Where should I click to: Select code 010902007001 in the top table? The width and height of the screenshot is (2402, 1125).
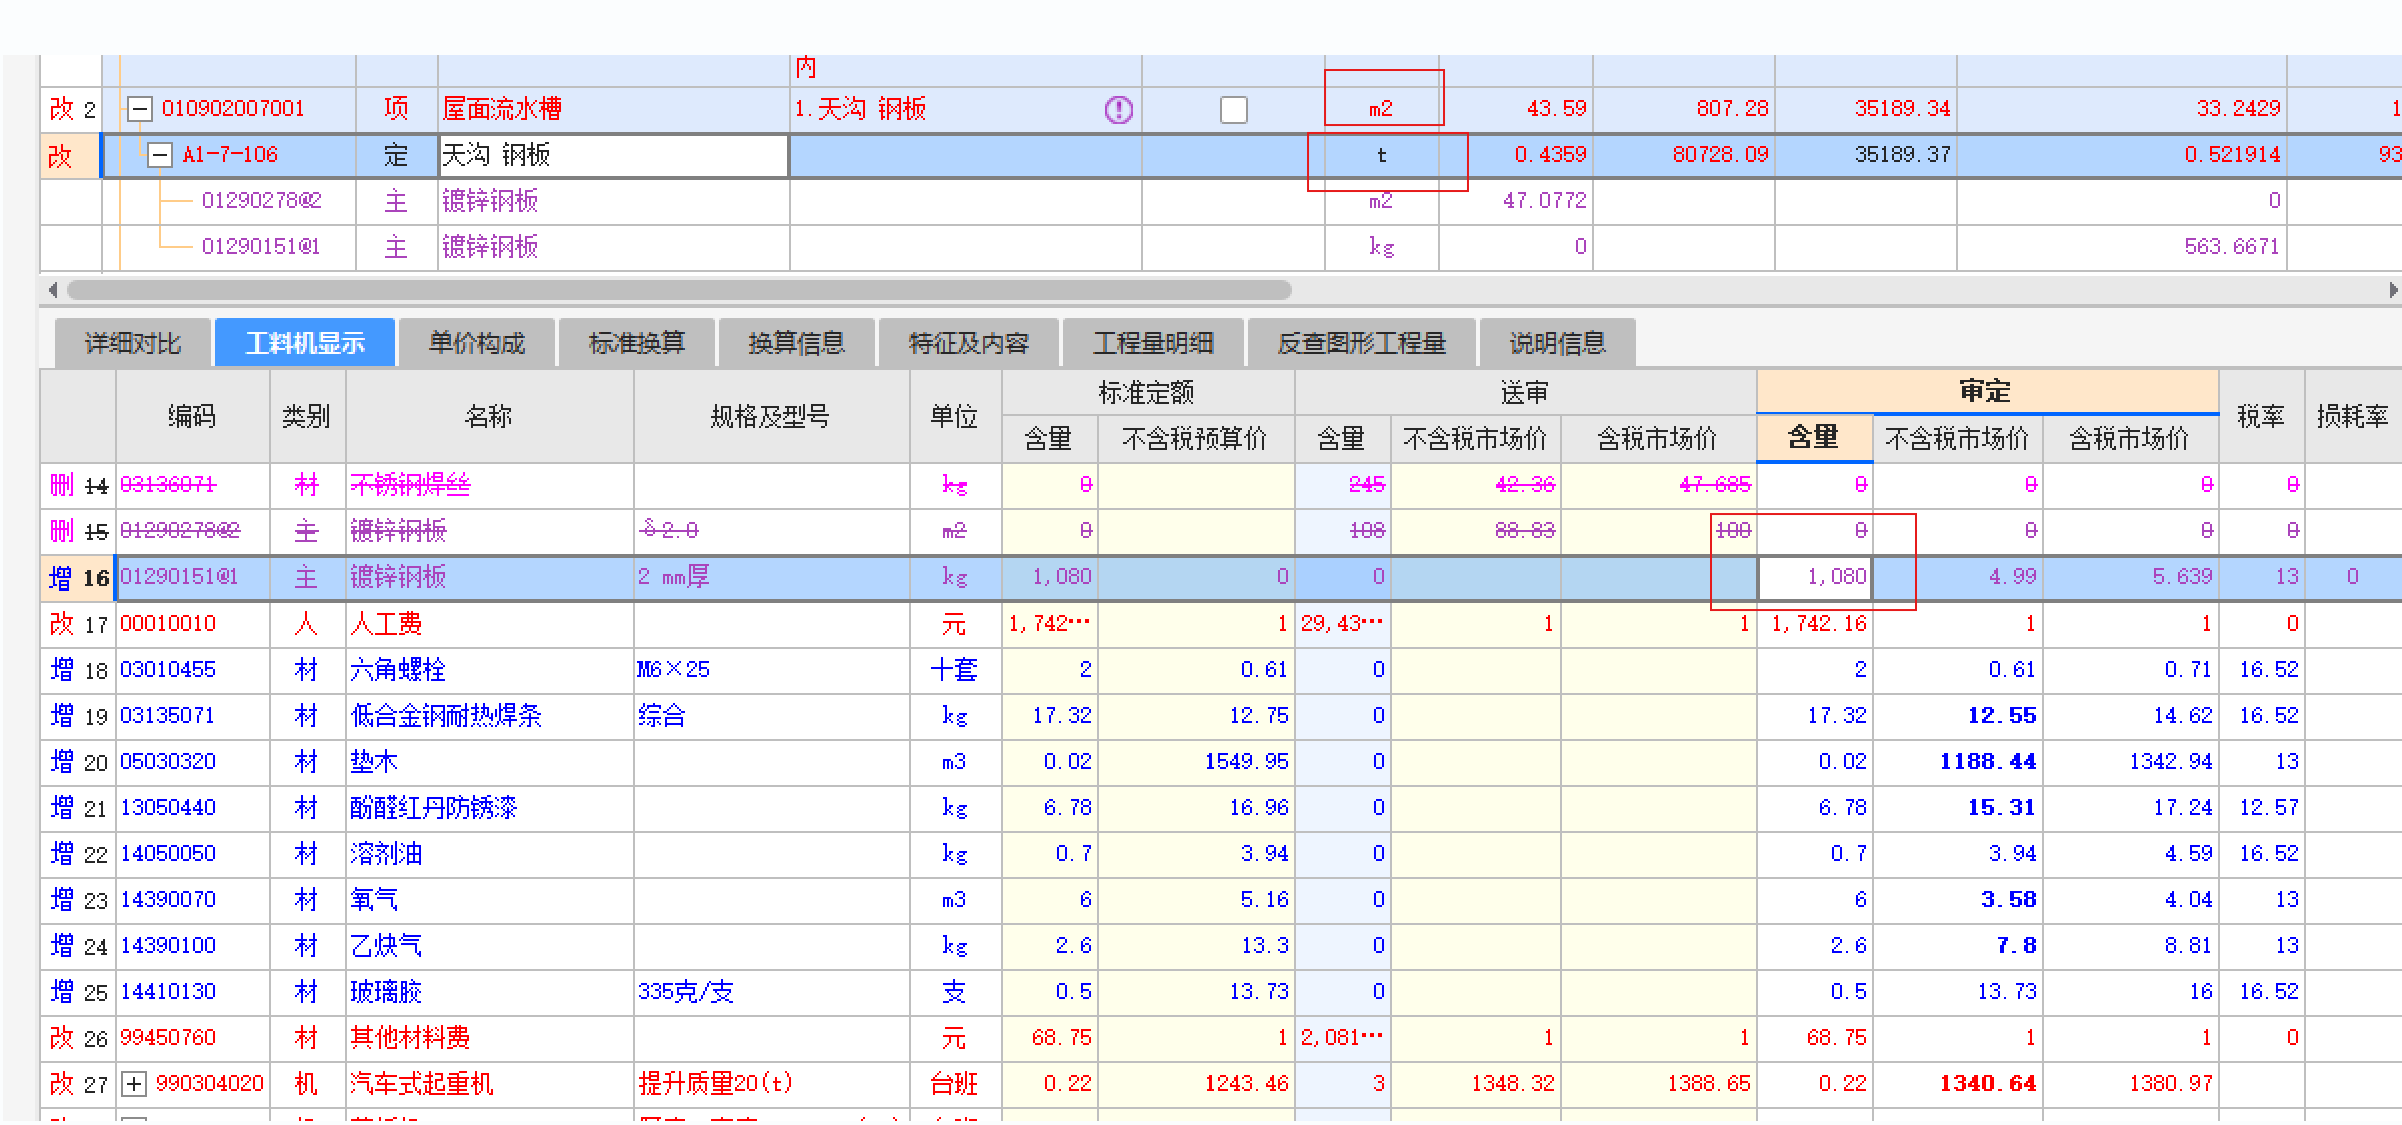point(233,109)
